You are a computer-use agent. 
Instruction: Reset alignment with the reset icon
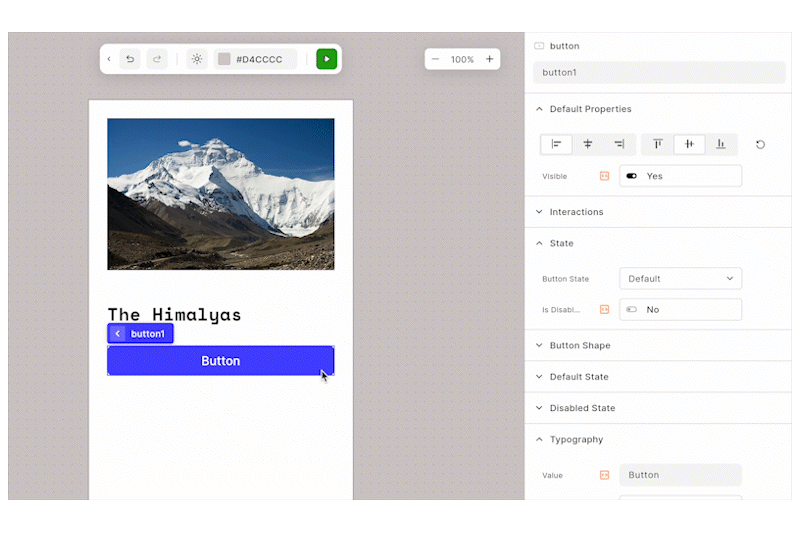coord(760,145)
